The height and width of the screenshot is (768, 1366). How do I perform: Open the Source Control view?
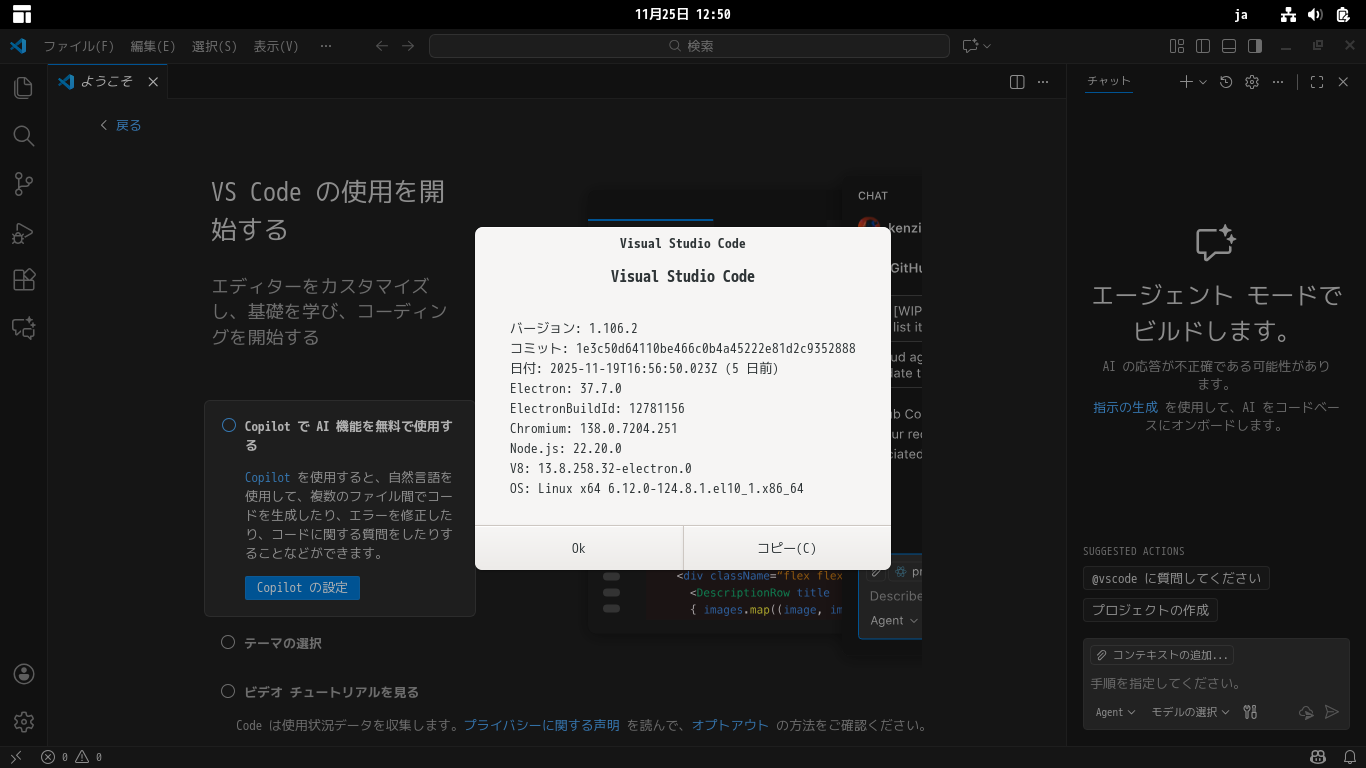(24, 184)
